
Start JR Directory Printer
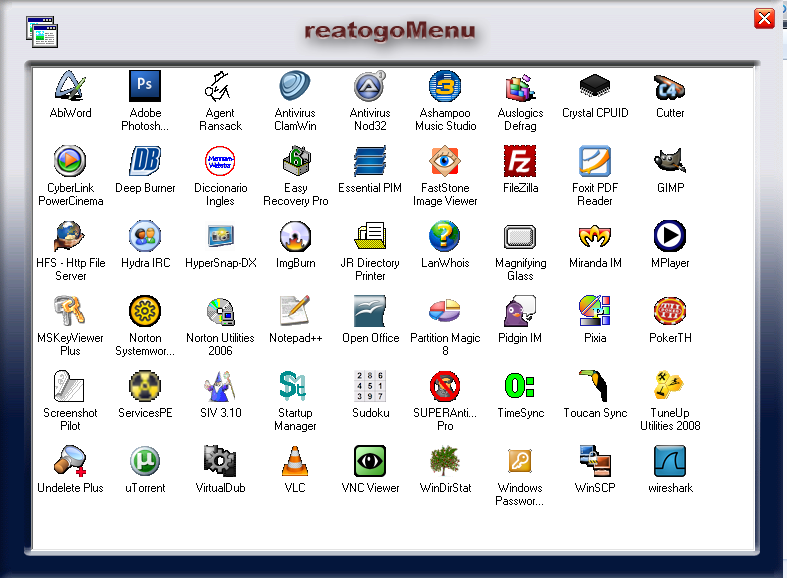[370, 236]
